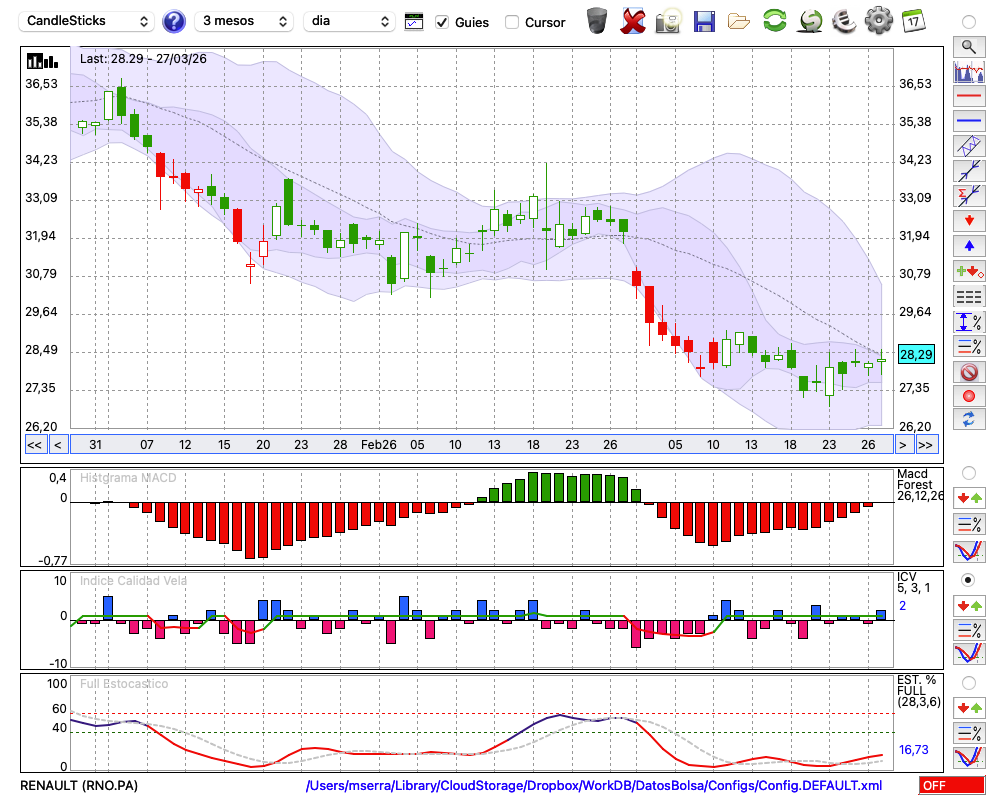Save chart using the floppy disk icon
The width and height of the screenshot is (1000, 800).
click(x=704, y=21)
